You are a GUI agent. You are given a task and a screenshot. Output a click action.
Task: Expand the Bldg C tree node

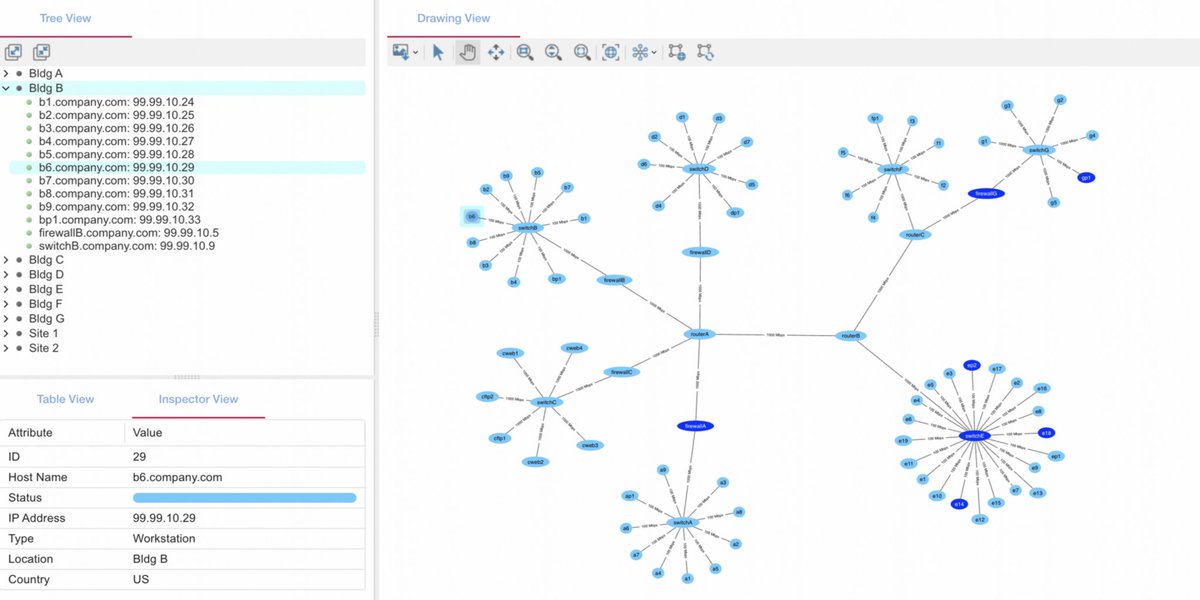6,260
